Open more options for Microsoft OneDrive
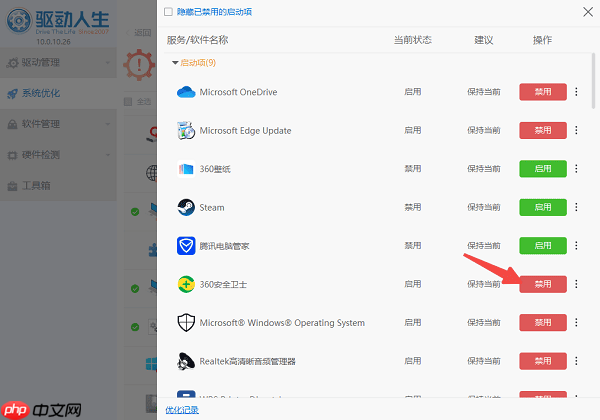Screen dimensions: 600x420 coord(576,92)
